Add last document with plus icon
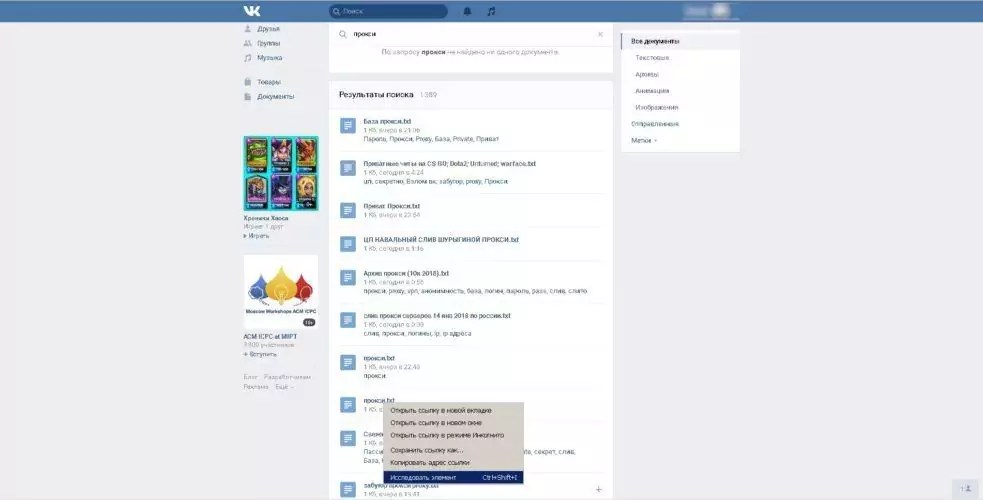The width and height of the screenshot is (983, 500). (x=599, y=489)
